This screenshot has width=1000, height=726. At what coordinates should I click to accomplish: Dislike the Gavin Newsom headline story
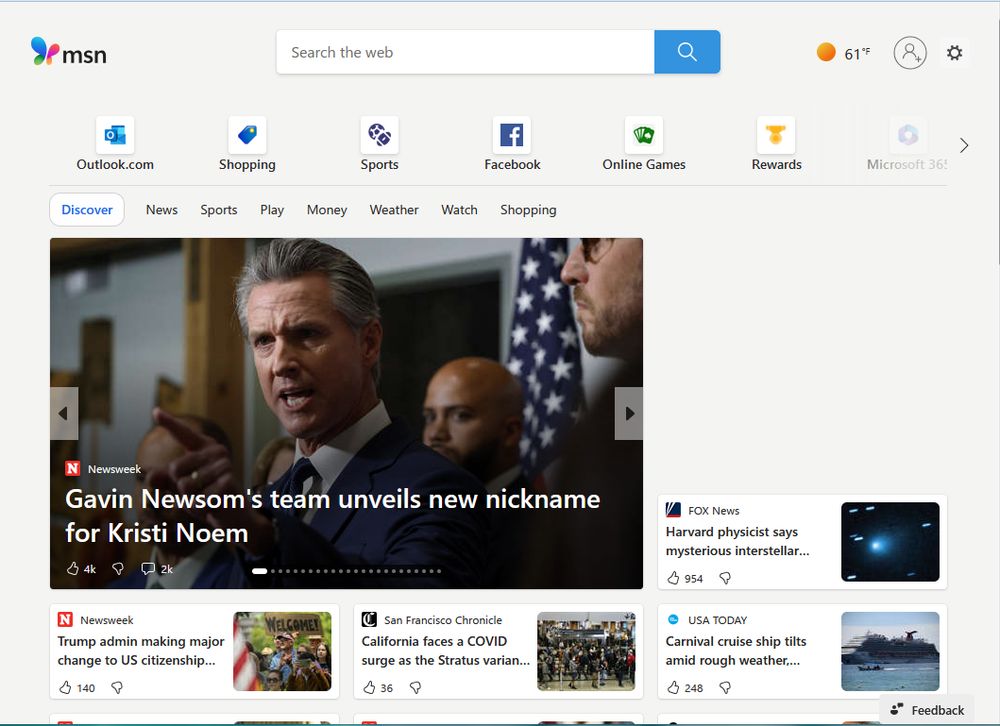click(x=118, y=568)
